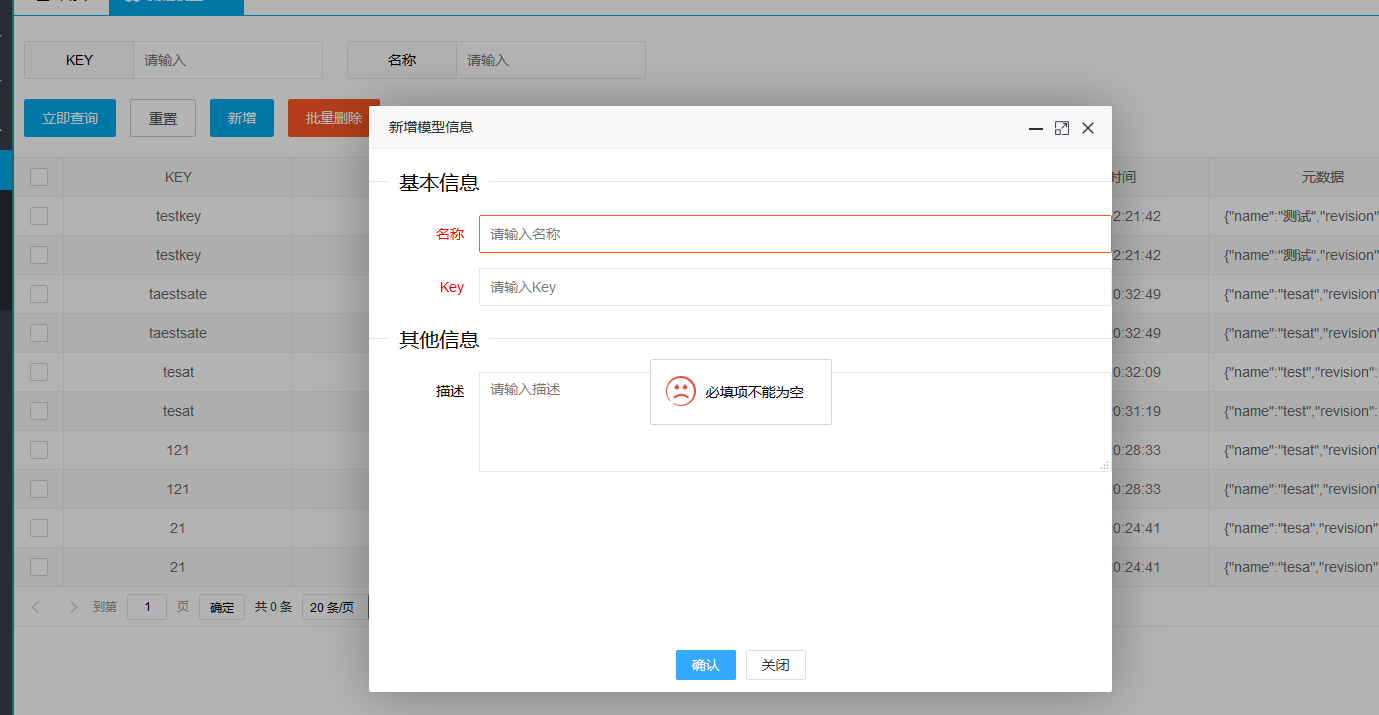Click the 新增 add button
The image size is (1379, 715).
(x=241, y=117)
